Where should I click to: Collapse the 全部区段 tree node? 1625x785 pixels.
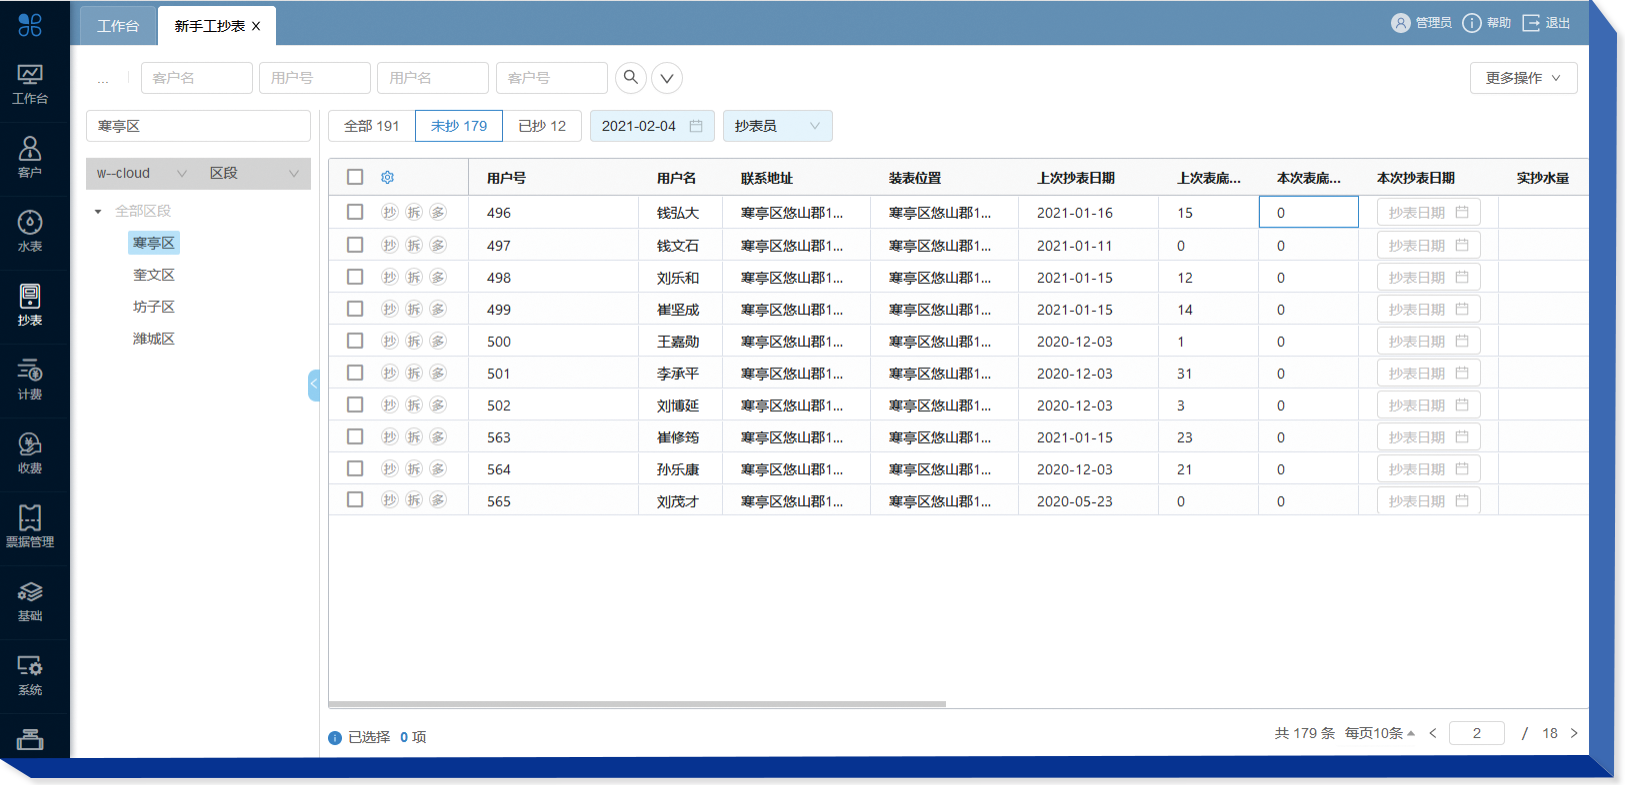(98, 211)
